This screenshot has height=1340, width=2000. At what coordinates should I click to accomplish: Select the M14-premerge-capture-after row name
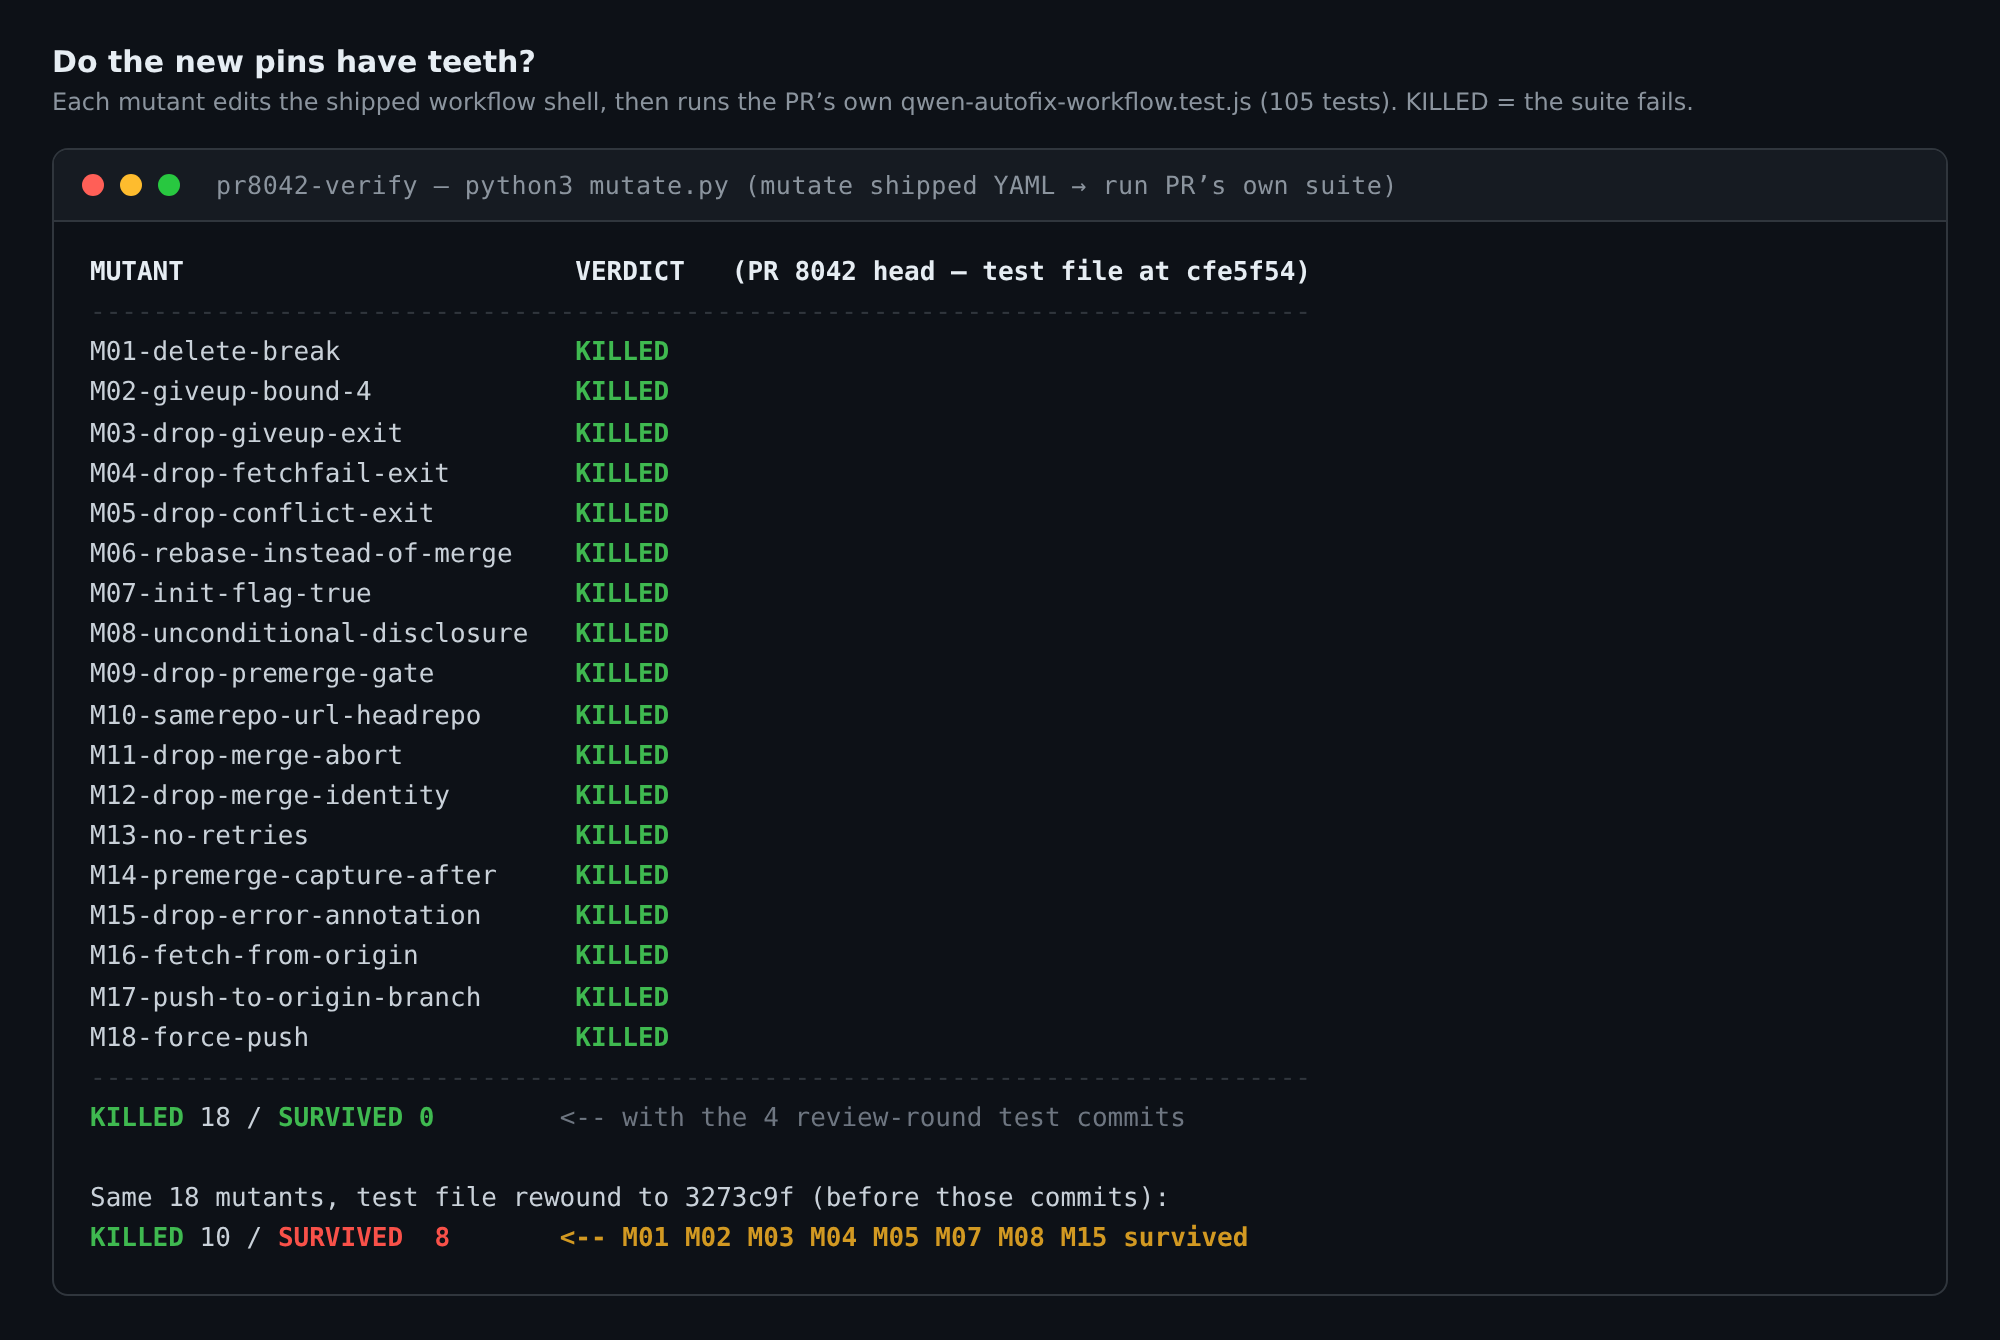click(293, 875)
